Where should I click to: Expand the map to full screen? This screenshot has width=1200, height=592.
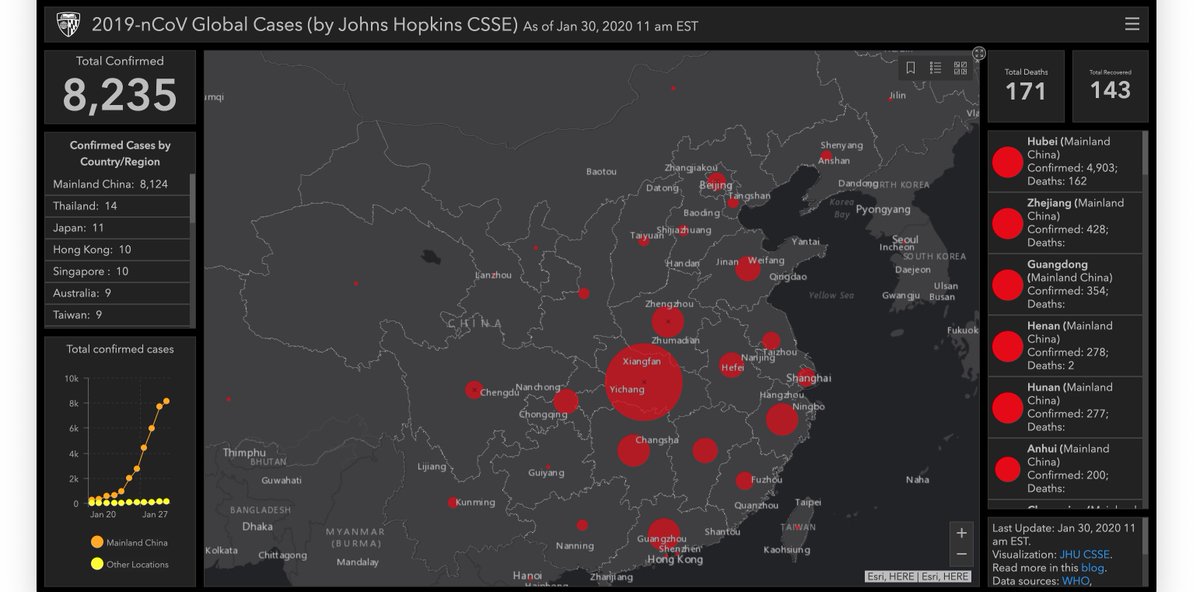coord(979,53)
